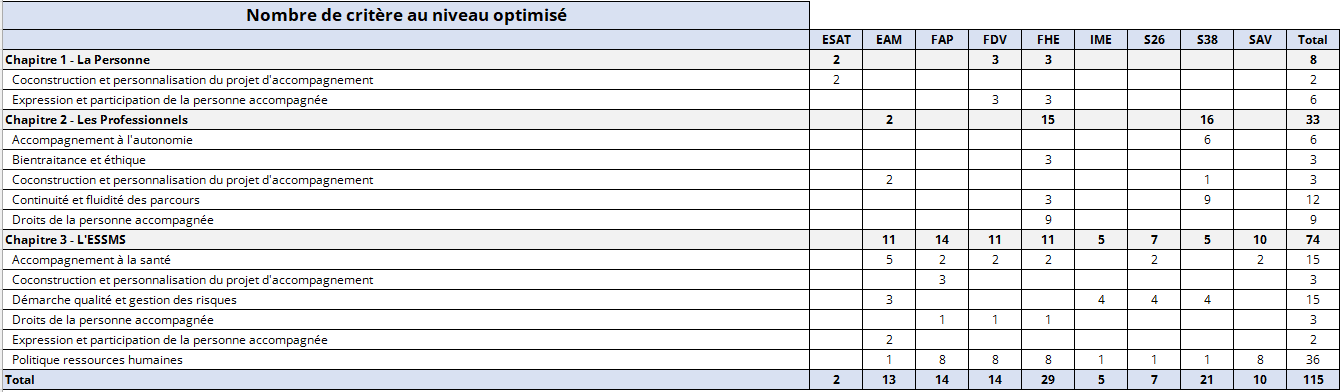Click the Chapitre 1 - La Personne row
The image size is (1343, 392).
pyautogui.click(x=670, y=60)
